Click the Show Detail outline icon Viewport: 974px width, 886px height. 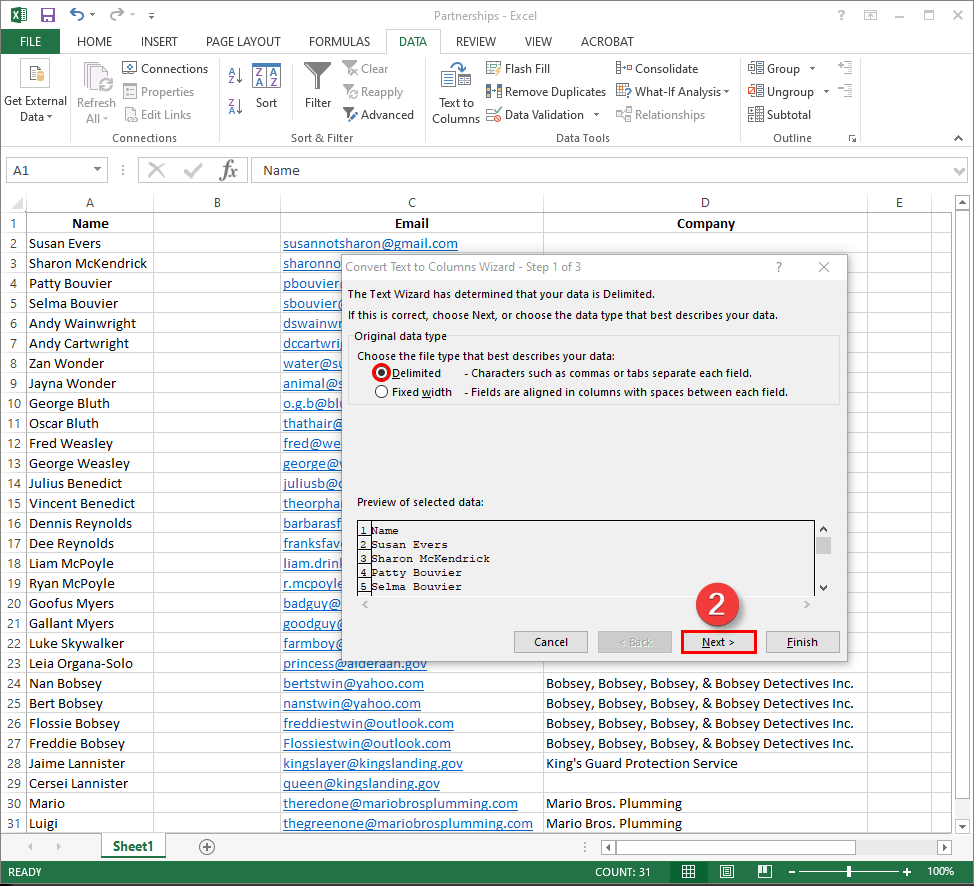tap(845, 67)
